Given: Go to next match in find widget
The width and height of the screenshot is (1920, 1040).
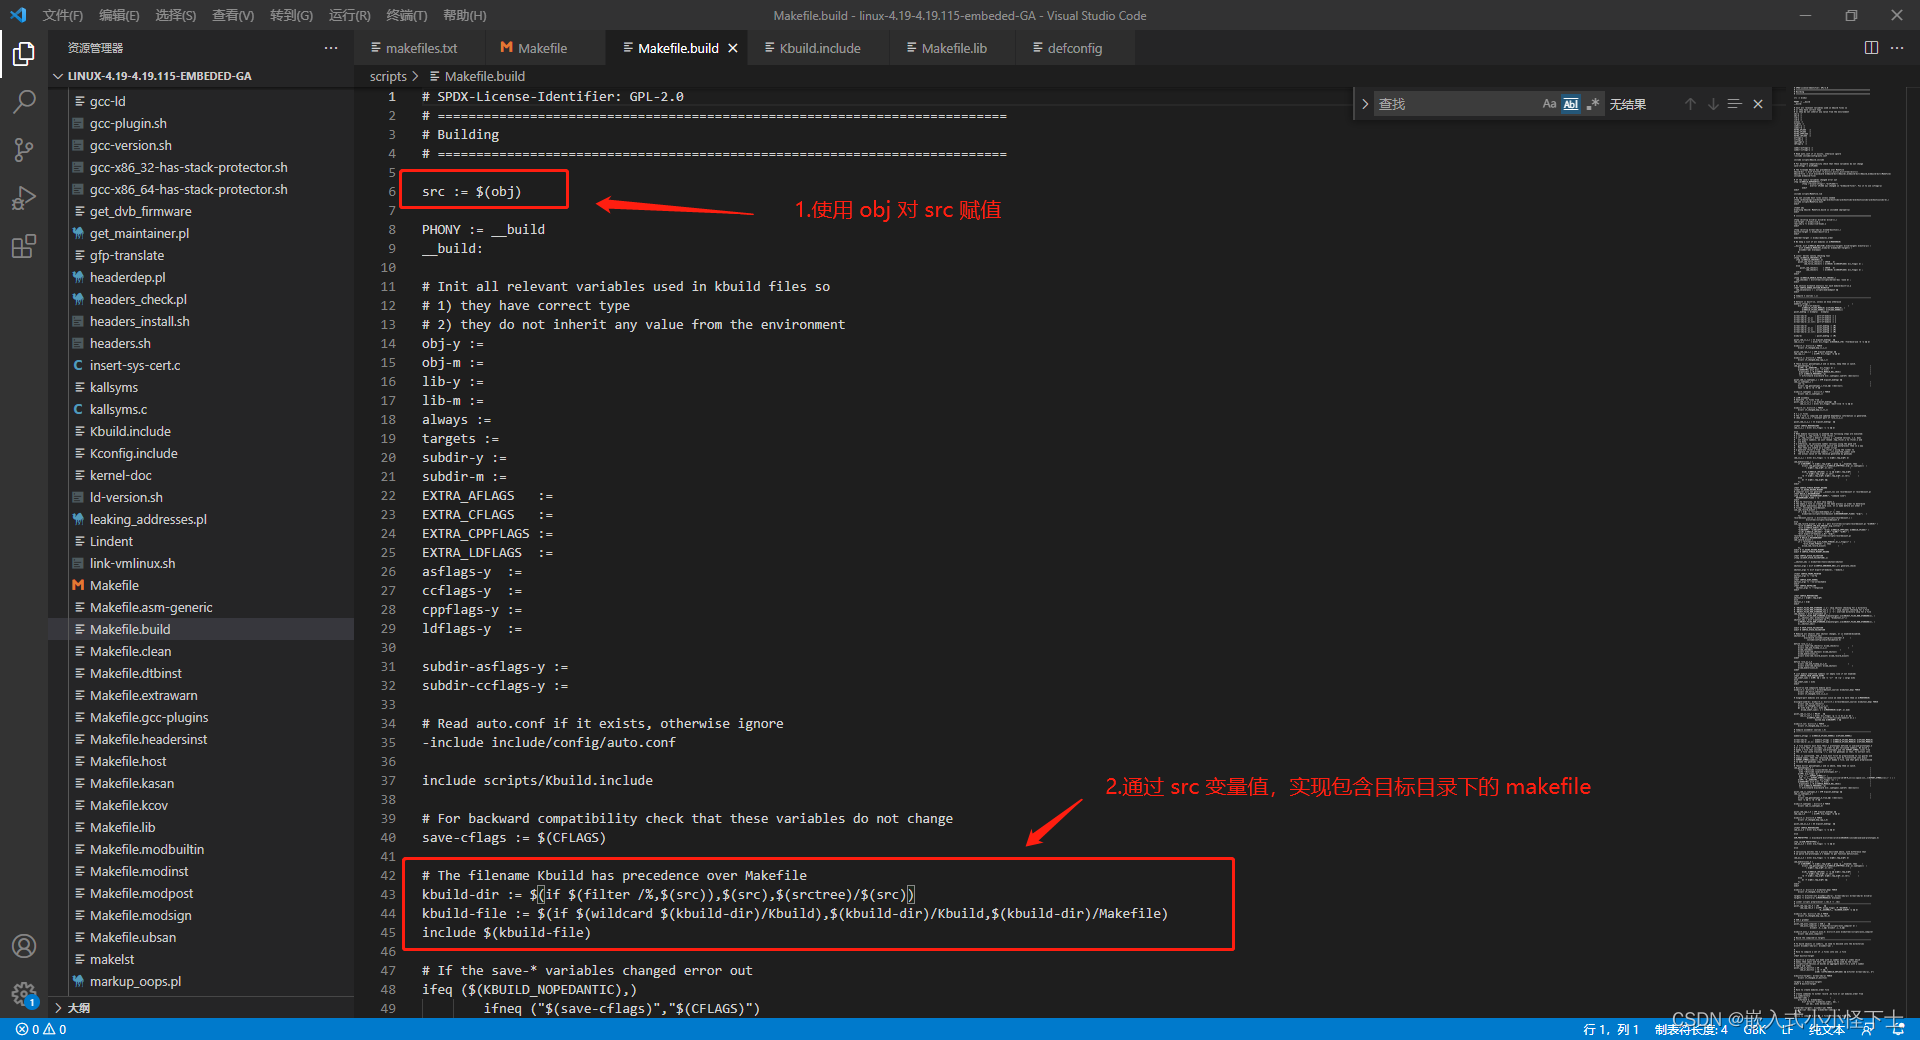Looking at the screenshot, I should (1713, 104).
